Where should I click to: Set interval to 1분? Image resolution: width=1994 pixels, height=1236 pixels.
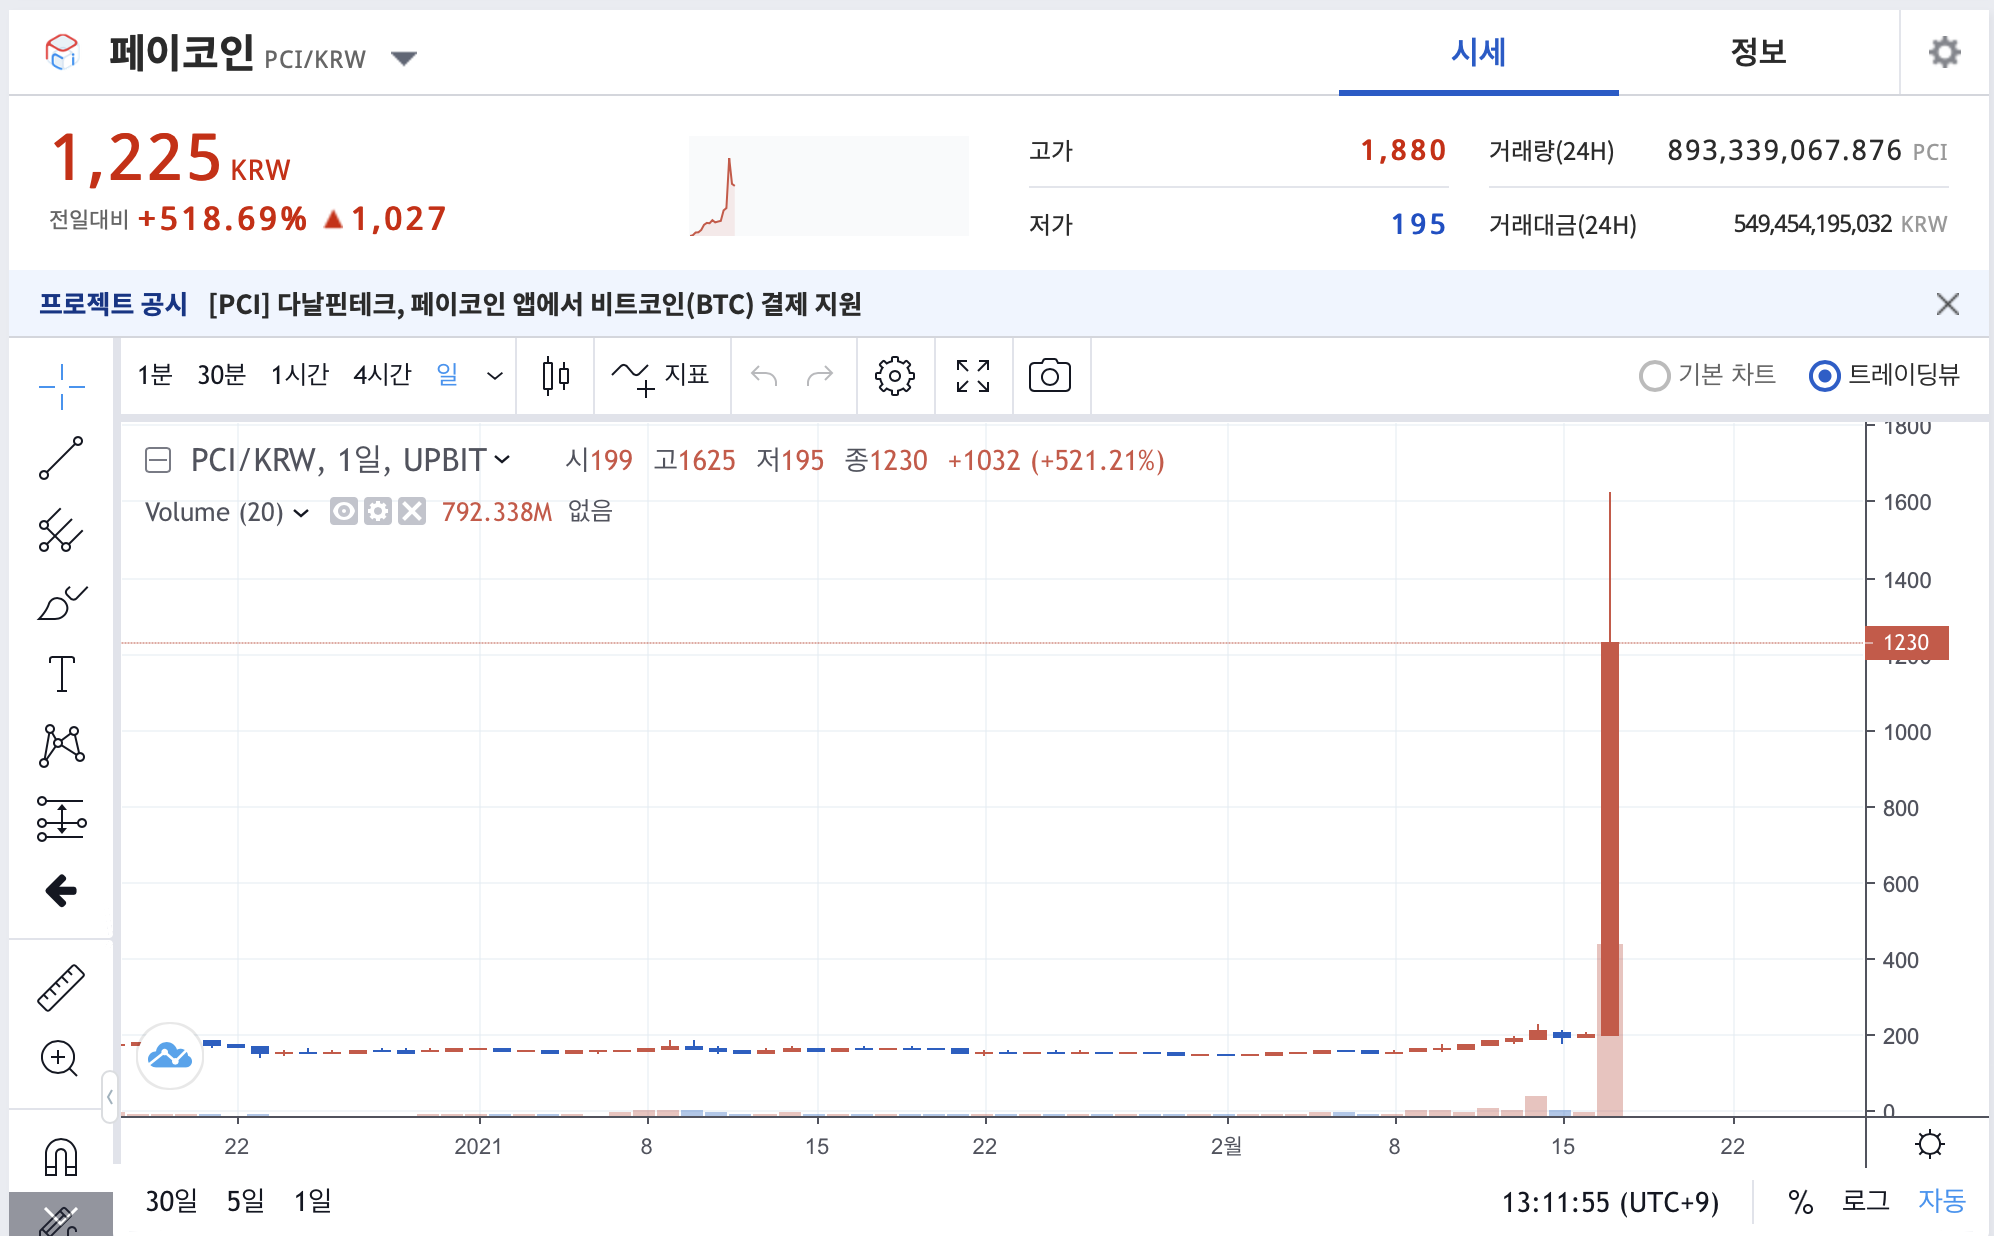[155, 375]
